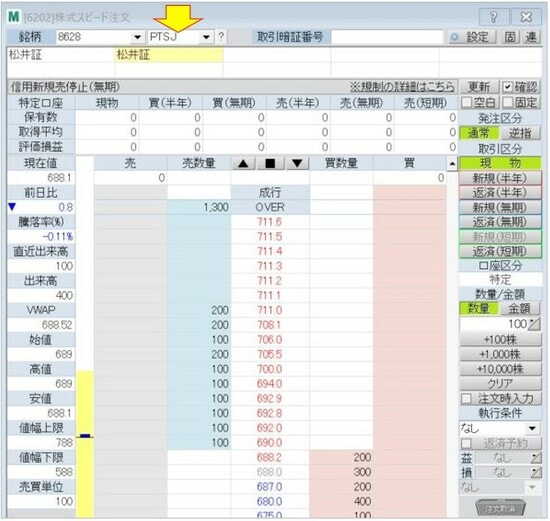Check the 返済予約 checkbox
This screenshot has width=550, height=521.
pos(466,443)
